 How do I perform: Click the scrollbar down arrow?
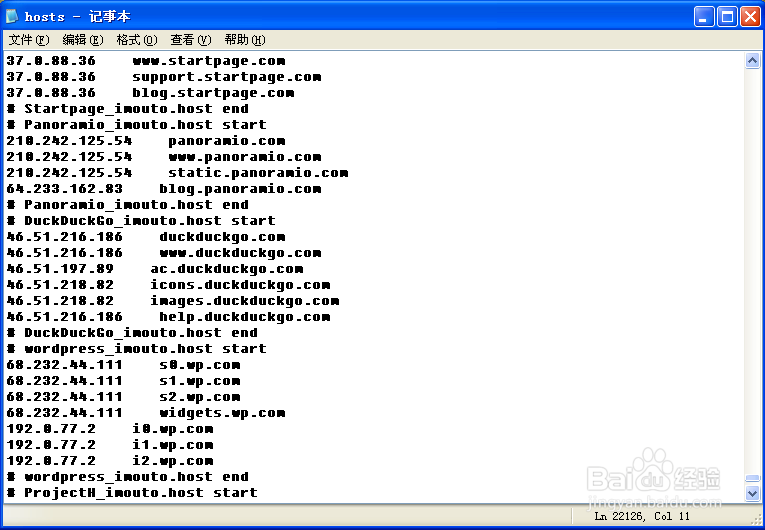coord(752,493)
